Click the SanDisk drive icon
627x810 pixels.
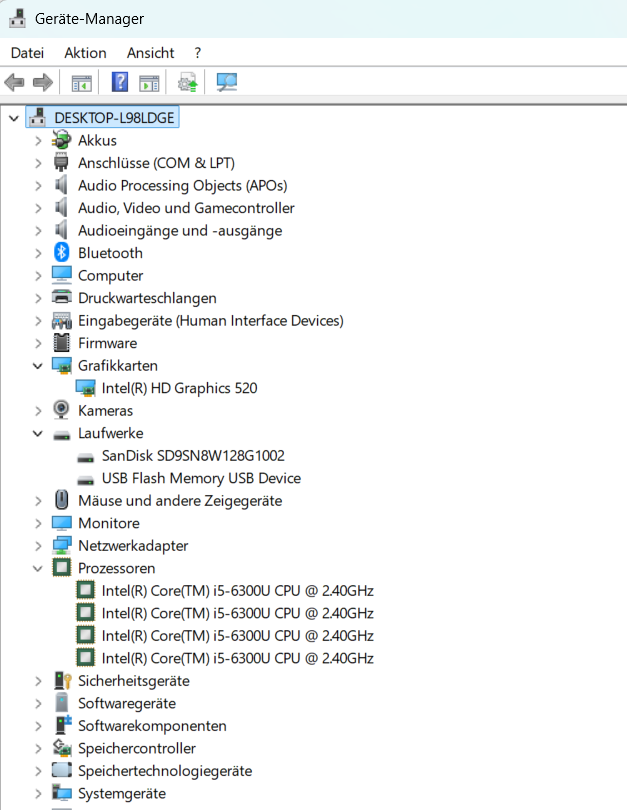point(85,457)
